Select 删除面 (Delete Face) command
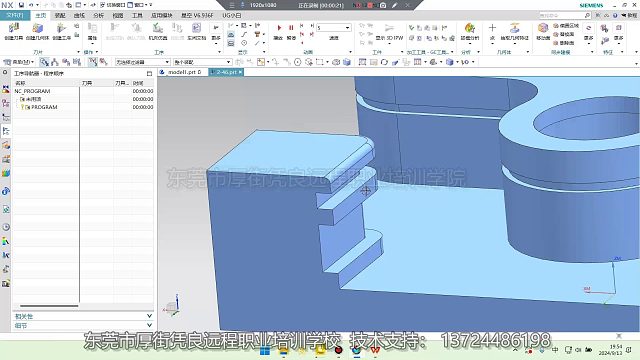Screen dimensions: 640x360 click(564, 42)
